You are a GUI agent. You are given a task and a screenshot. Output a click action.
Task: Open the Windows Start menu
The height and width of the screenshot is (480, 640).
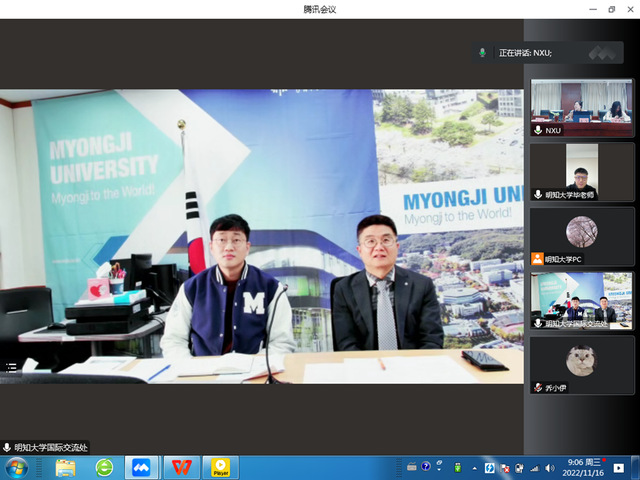pyautogui.click(x=16, y=468)
